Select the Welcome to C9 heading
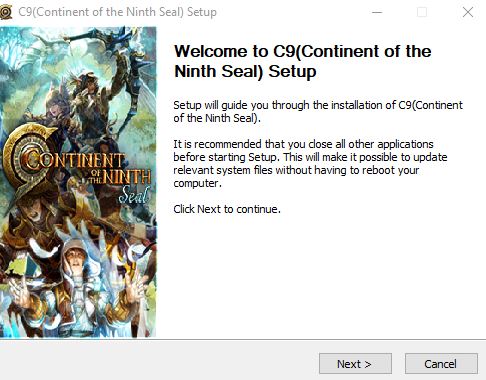The width and height of the screenshot is (486, 380). coord(303,61)
